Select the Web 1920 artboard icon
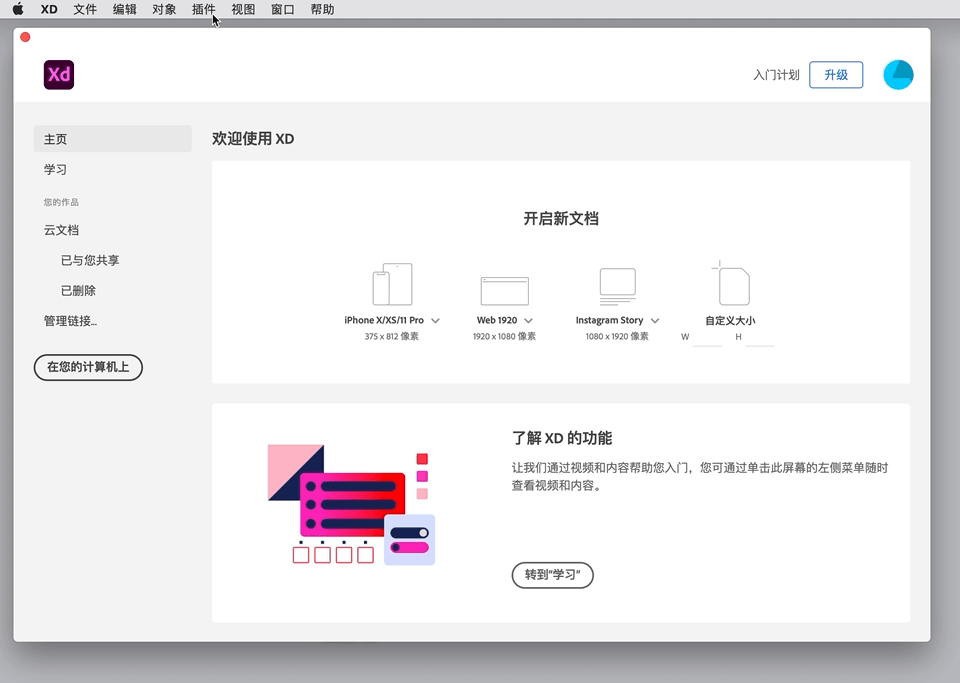This screenshot has width=960, height=683. (504, 291)
